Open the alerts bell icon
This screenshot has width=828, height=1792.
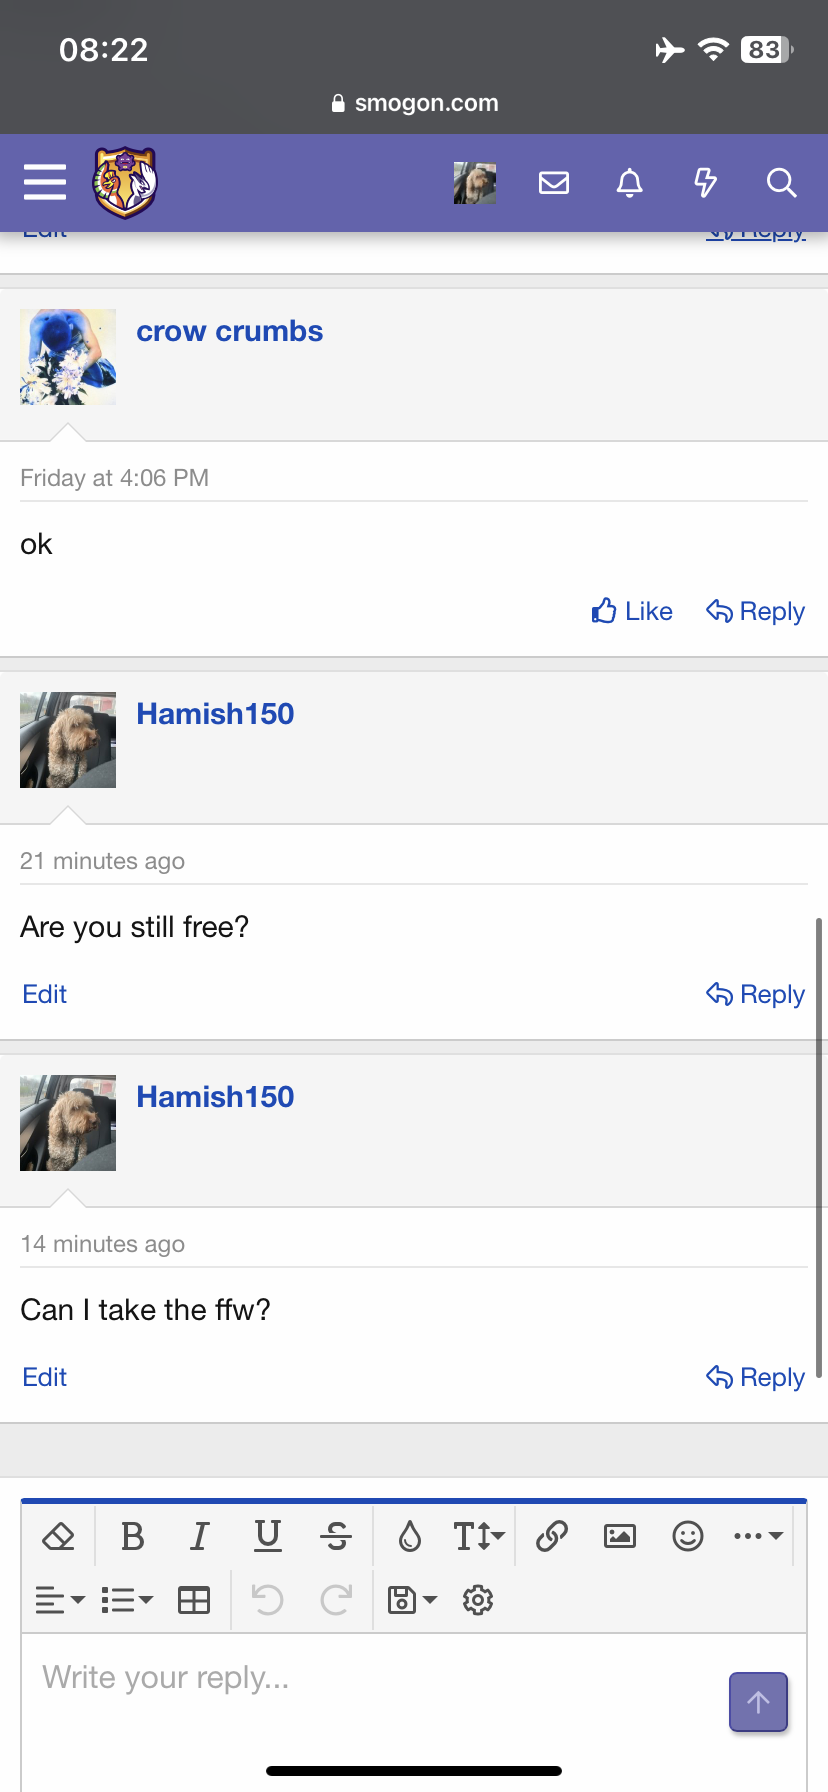629,182
